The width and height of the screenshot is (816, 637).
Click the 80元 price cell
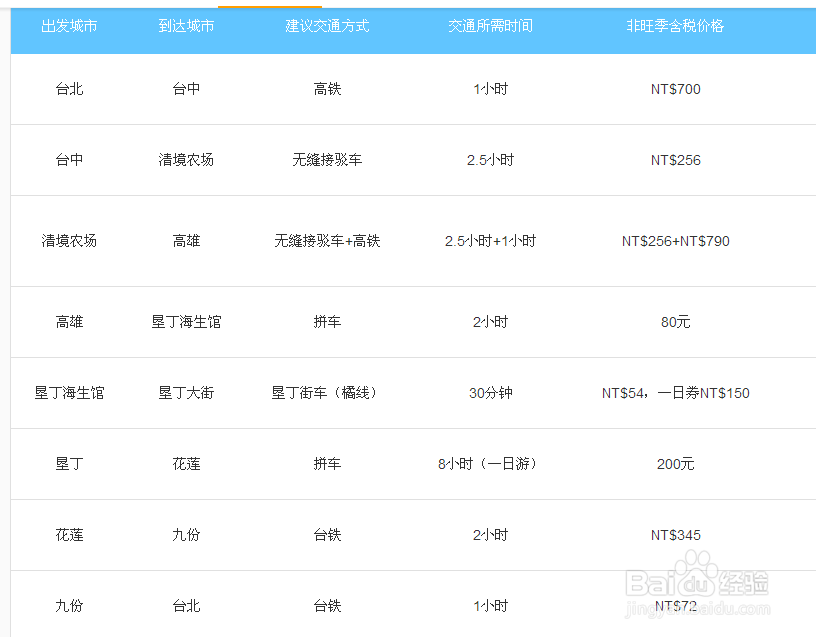pyautogui.click(x=675, y=322)
